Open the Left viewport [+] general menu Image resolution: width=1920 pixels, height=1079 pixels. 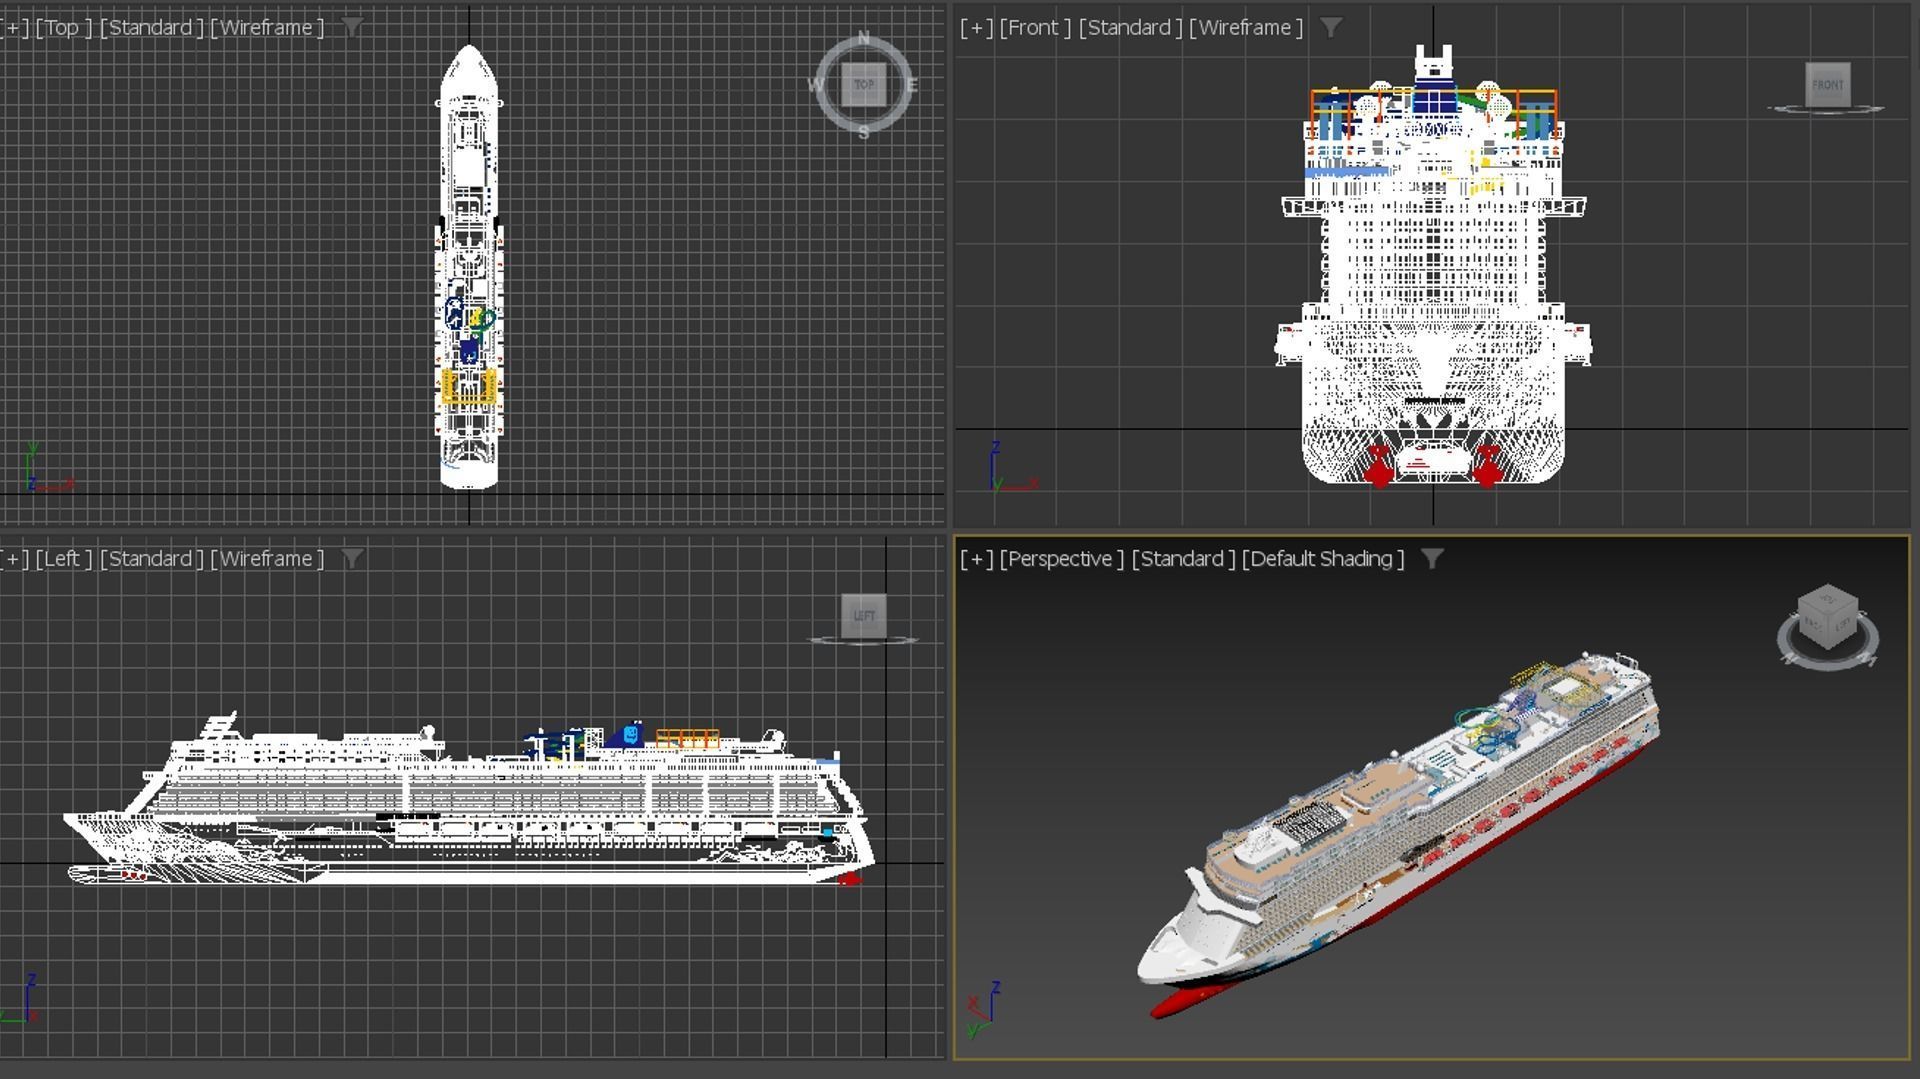15,558
